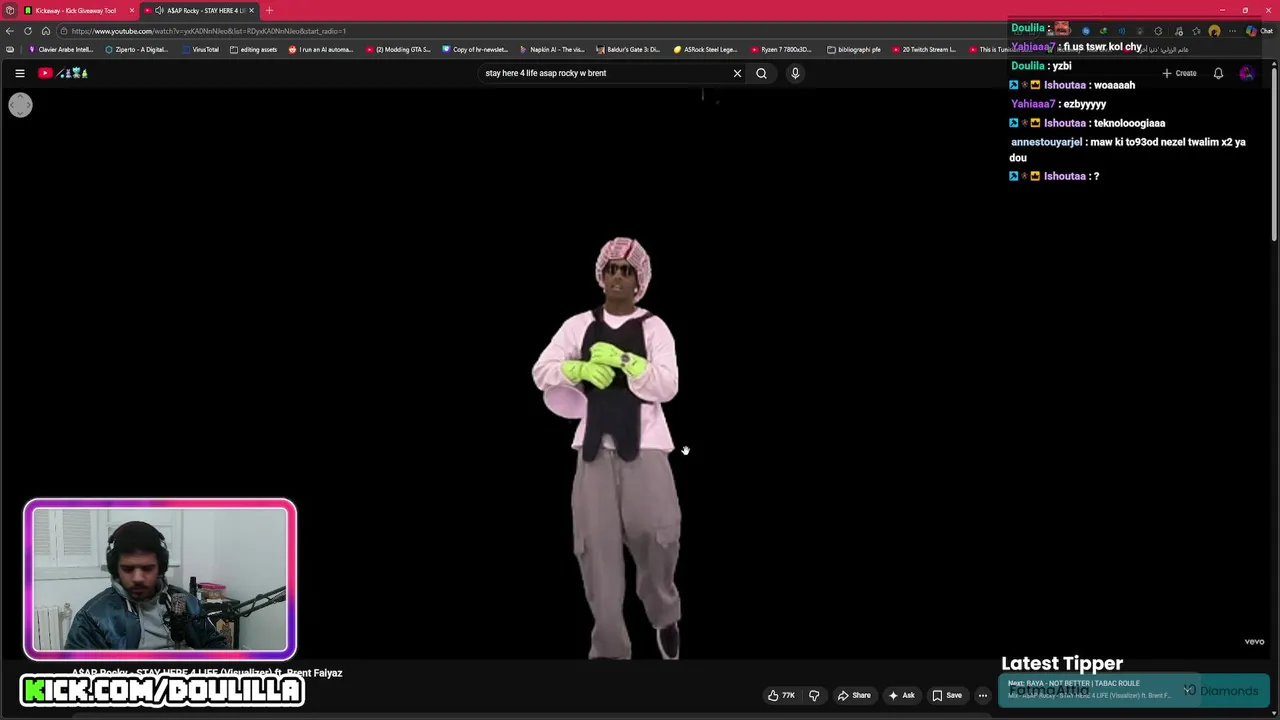This screenshot has height=720, width=1280.
Task: Expand the editing assets bookmark folder
Action: (254, 49)
